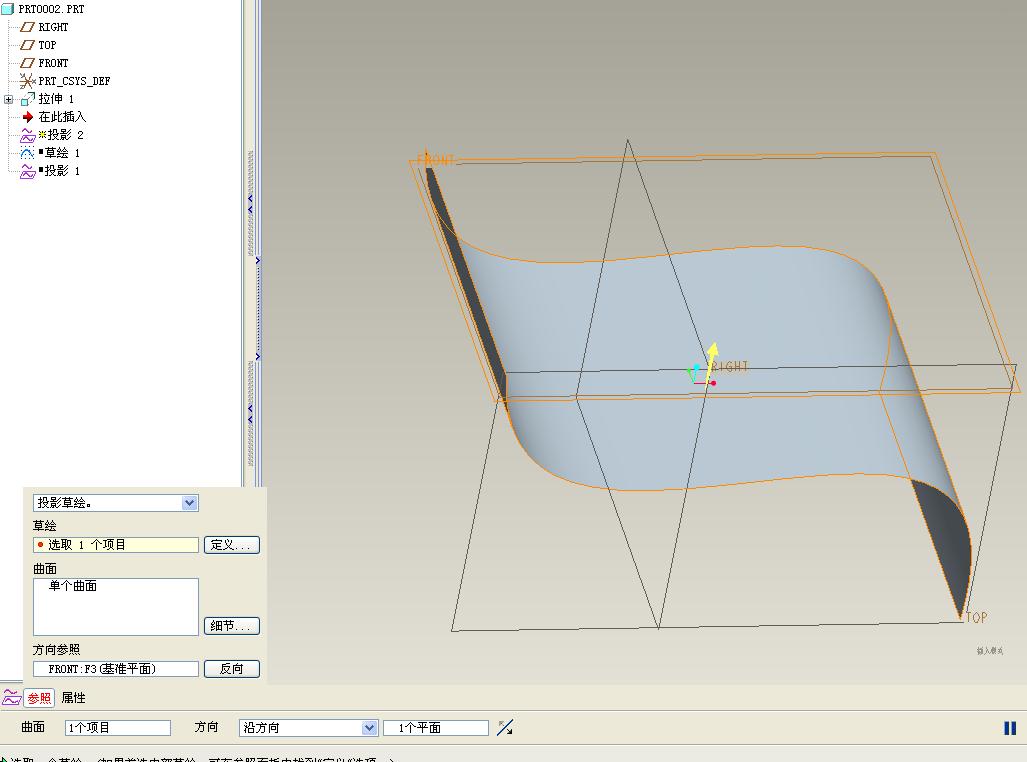Open the 属性 tab

[x=73, y=698]
